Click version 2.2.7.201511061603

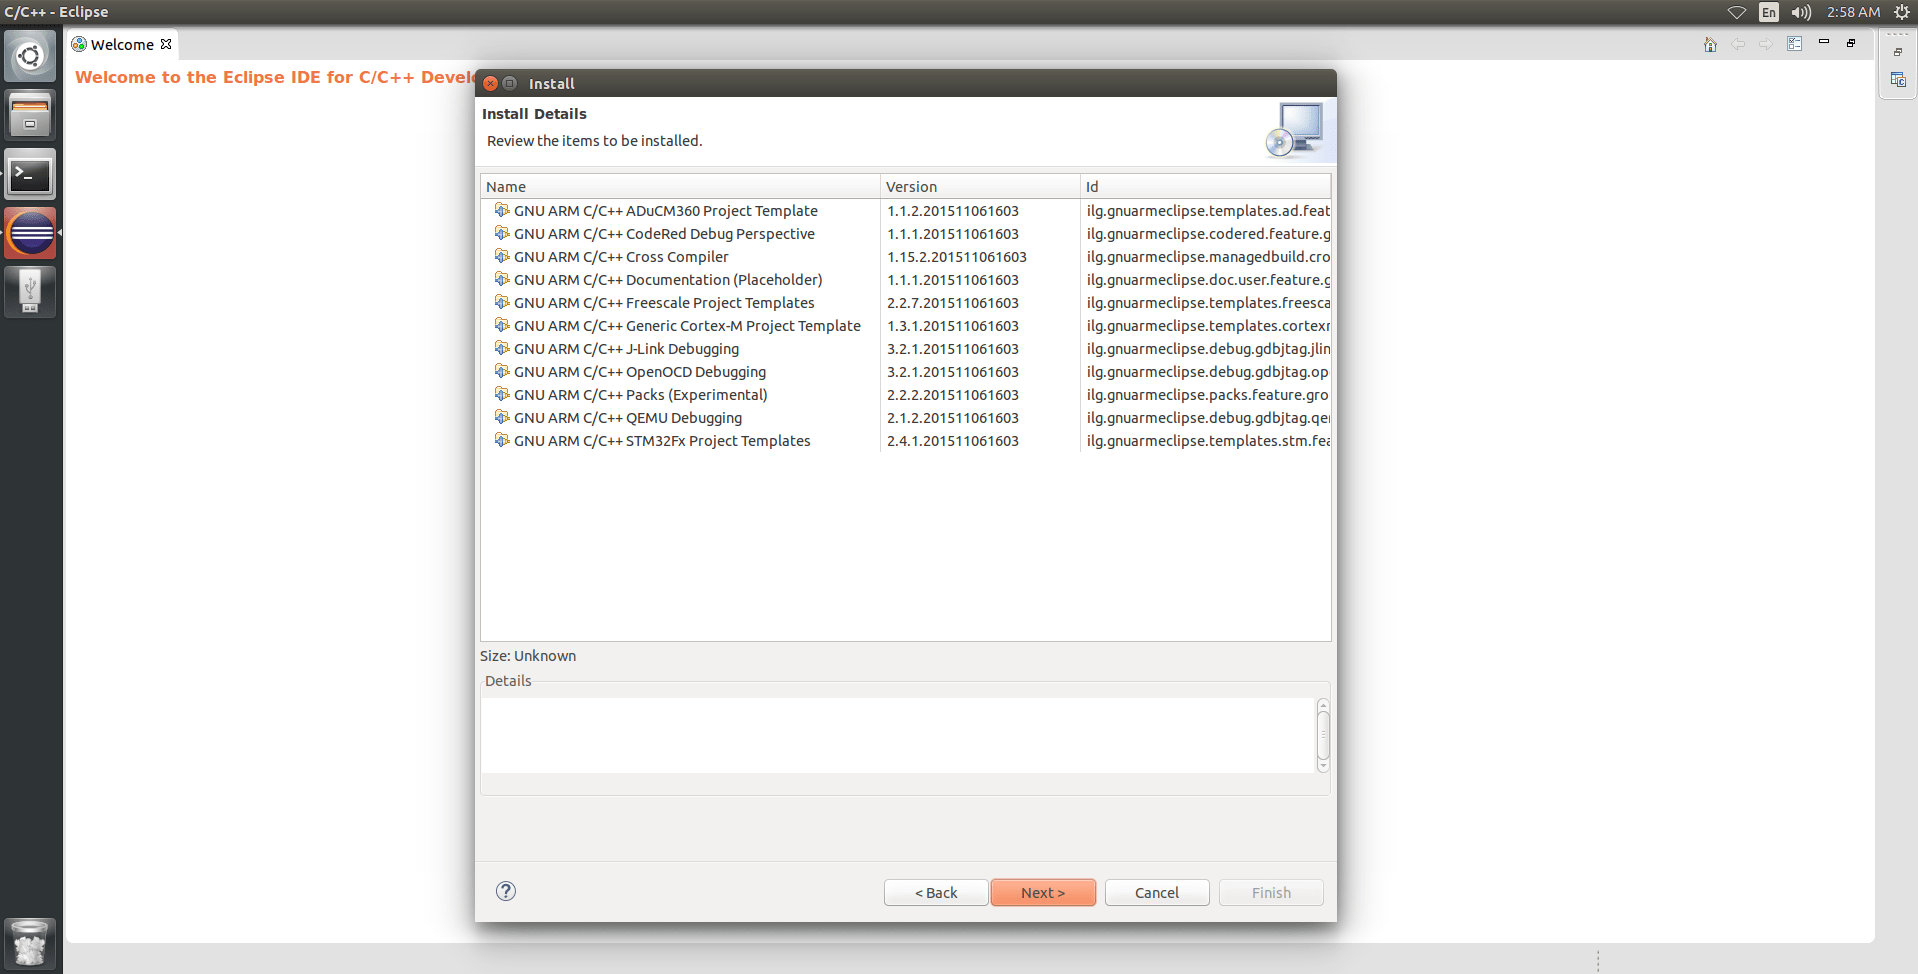[953, 303]
